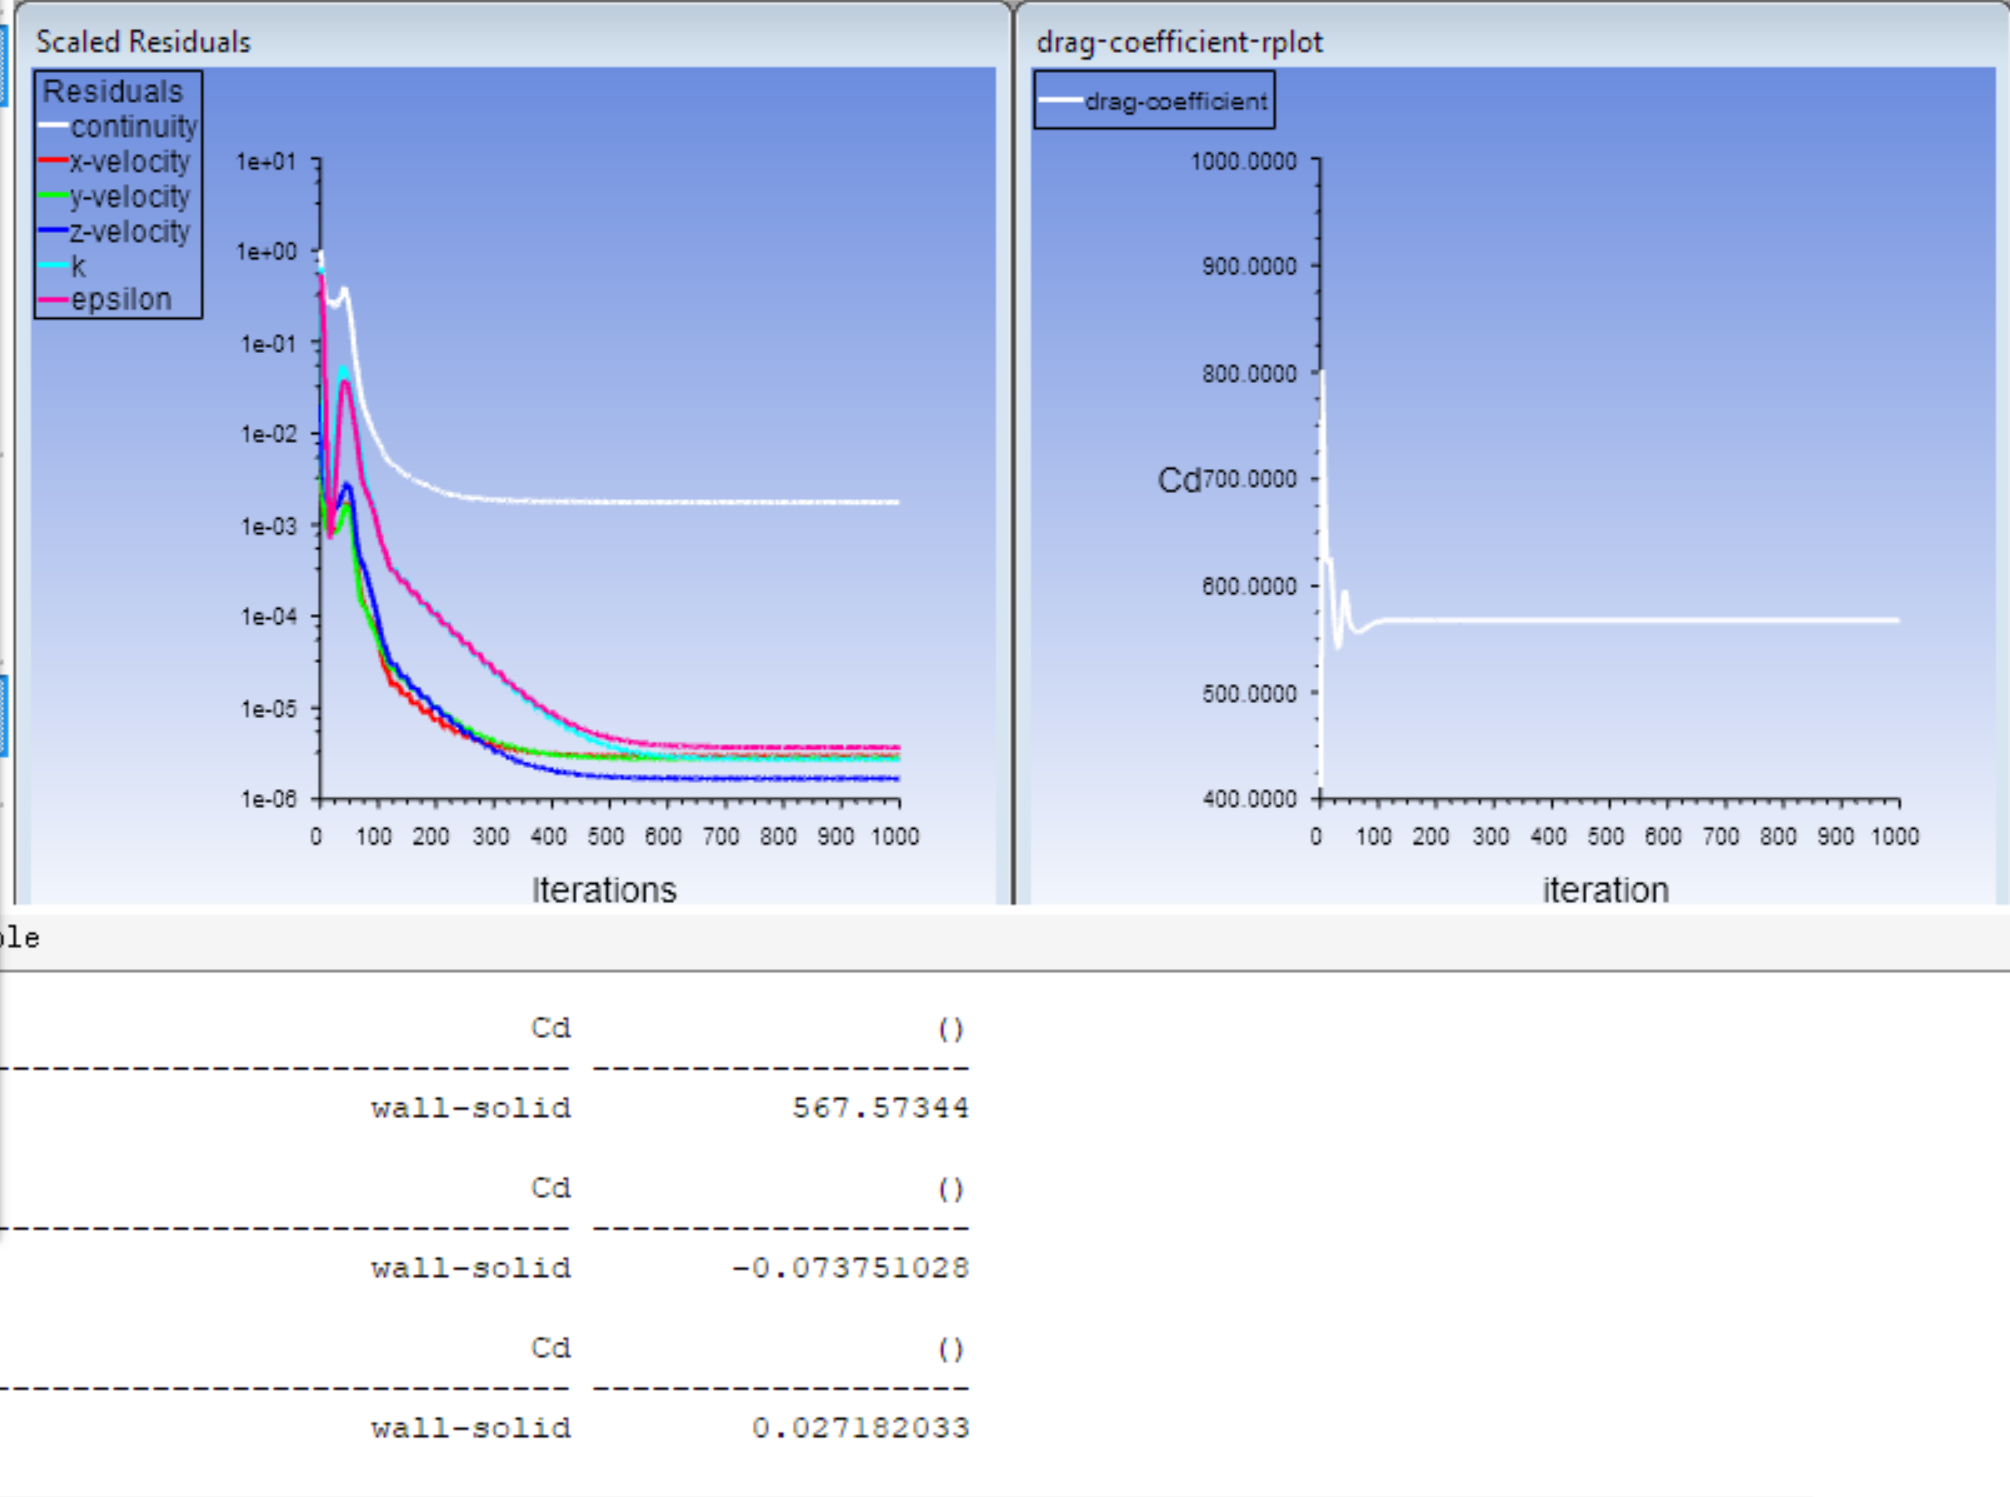Click the 567.57344 Cd value in console
This screenshot has height=1497, width=2010.
pyautogui.click(x=880, y=1108)
